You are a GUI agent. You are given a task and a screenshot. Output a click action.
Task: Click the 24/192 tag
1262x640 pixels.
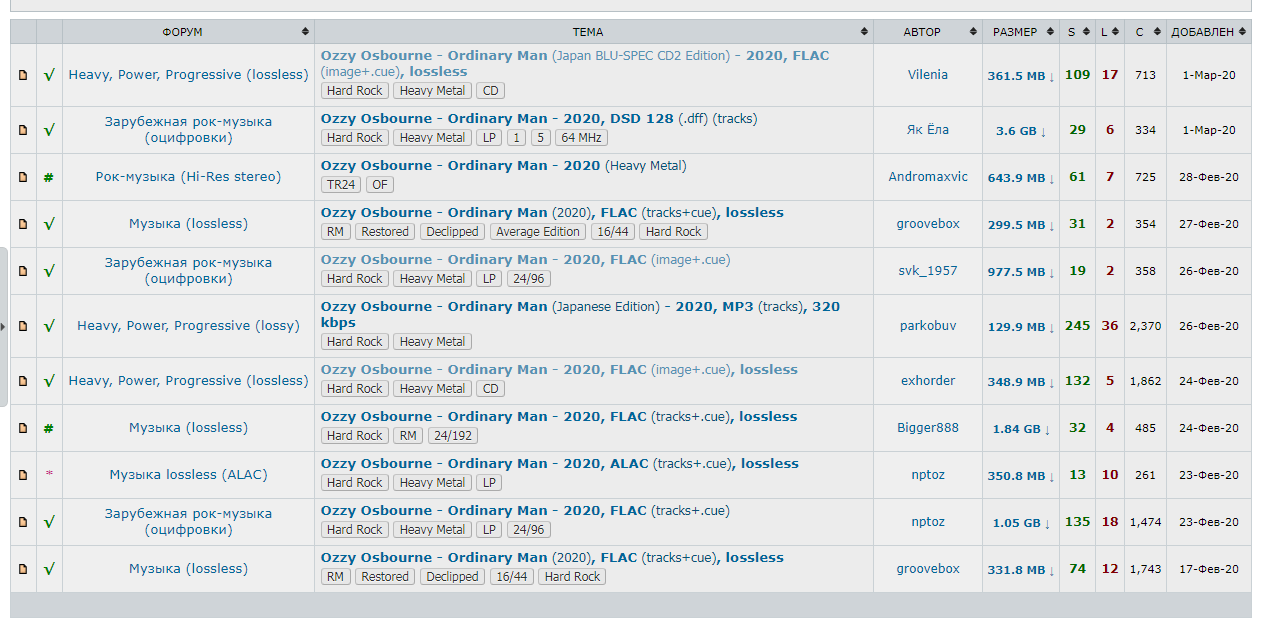[453, 436]
